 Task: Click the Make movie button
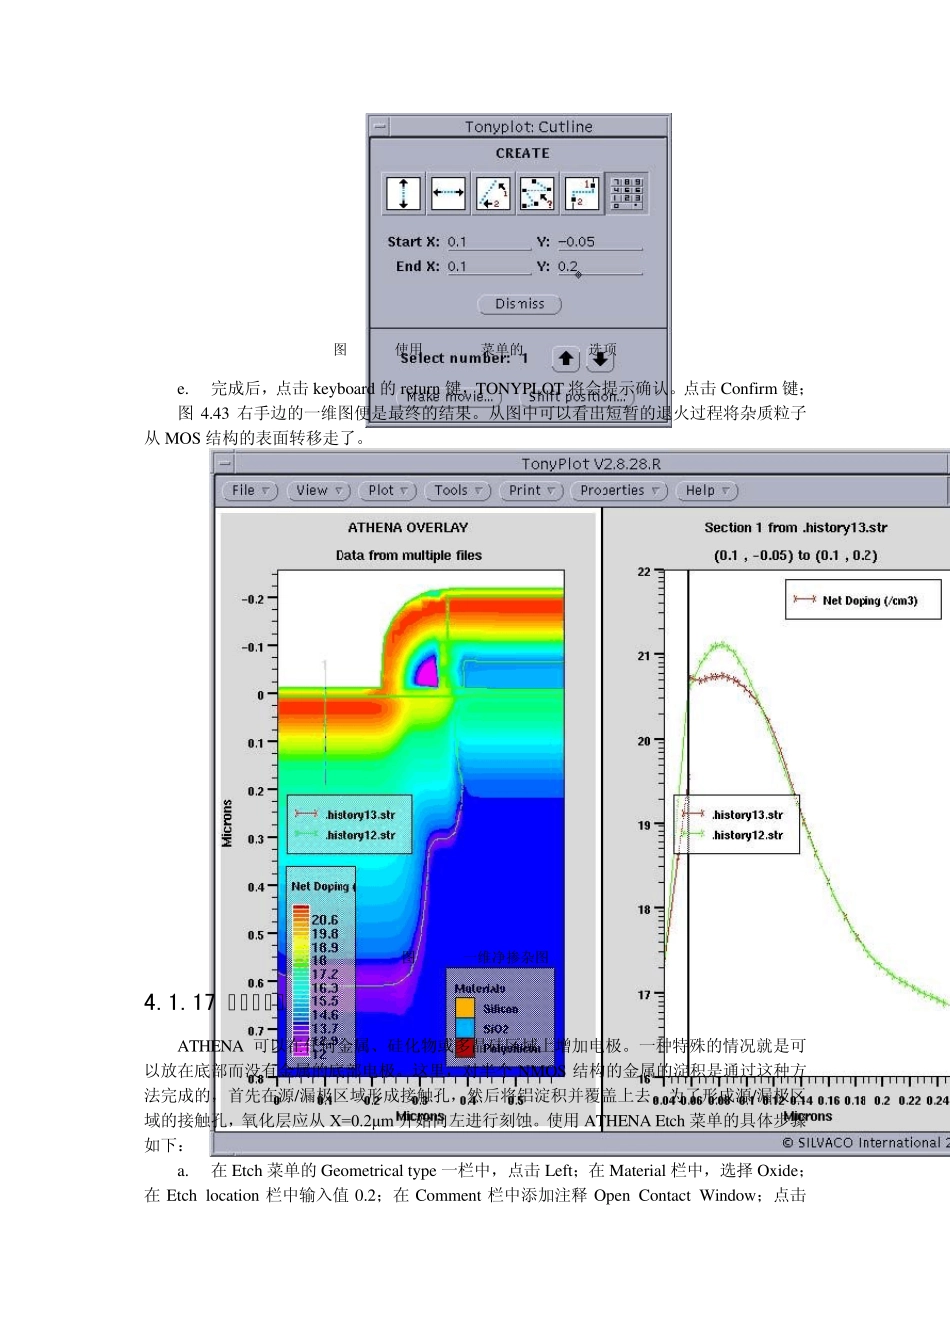point(449,397)
